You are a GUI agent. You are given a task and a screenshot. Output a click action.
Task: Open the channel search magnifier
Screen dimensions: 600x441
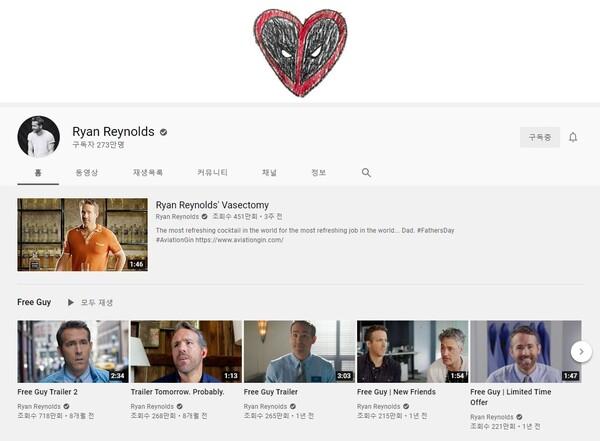click(366, 173)
